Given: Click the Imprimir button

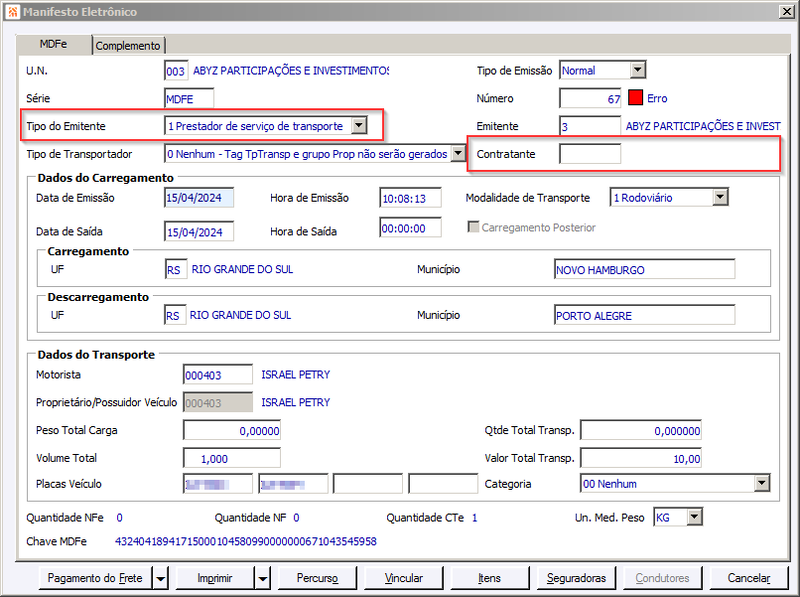Looking at the screenshot, I should (x=215, y=578).
